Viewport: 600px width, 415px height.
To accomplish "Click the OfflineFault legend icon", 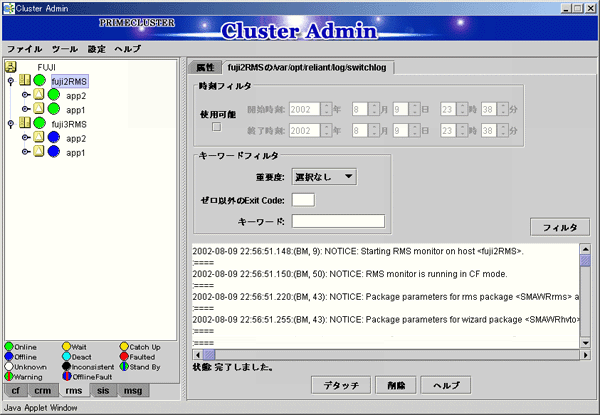I will [x=67, y=376].
